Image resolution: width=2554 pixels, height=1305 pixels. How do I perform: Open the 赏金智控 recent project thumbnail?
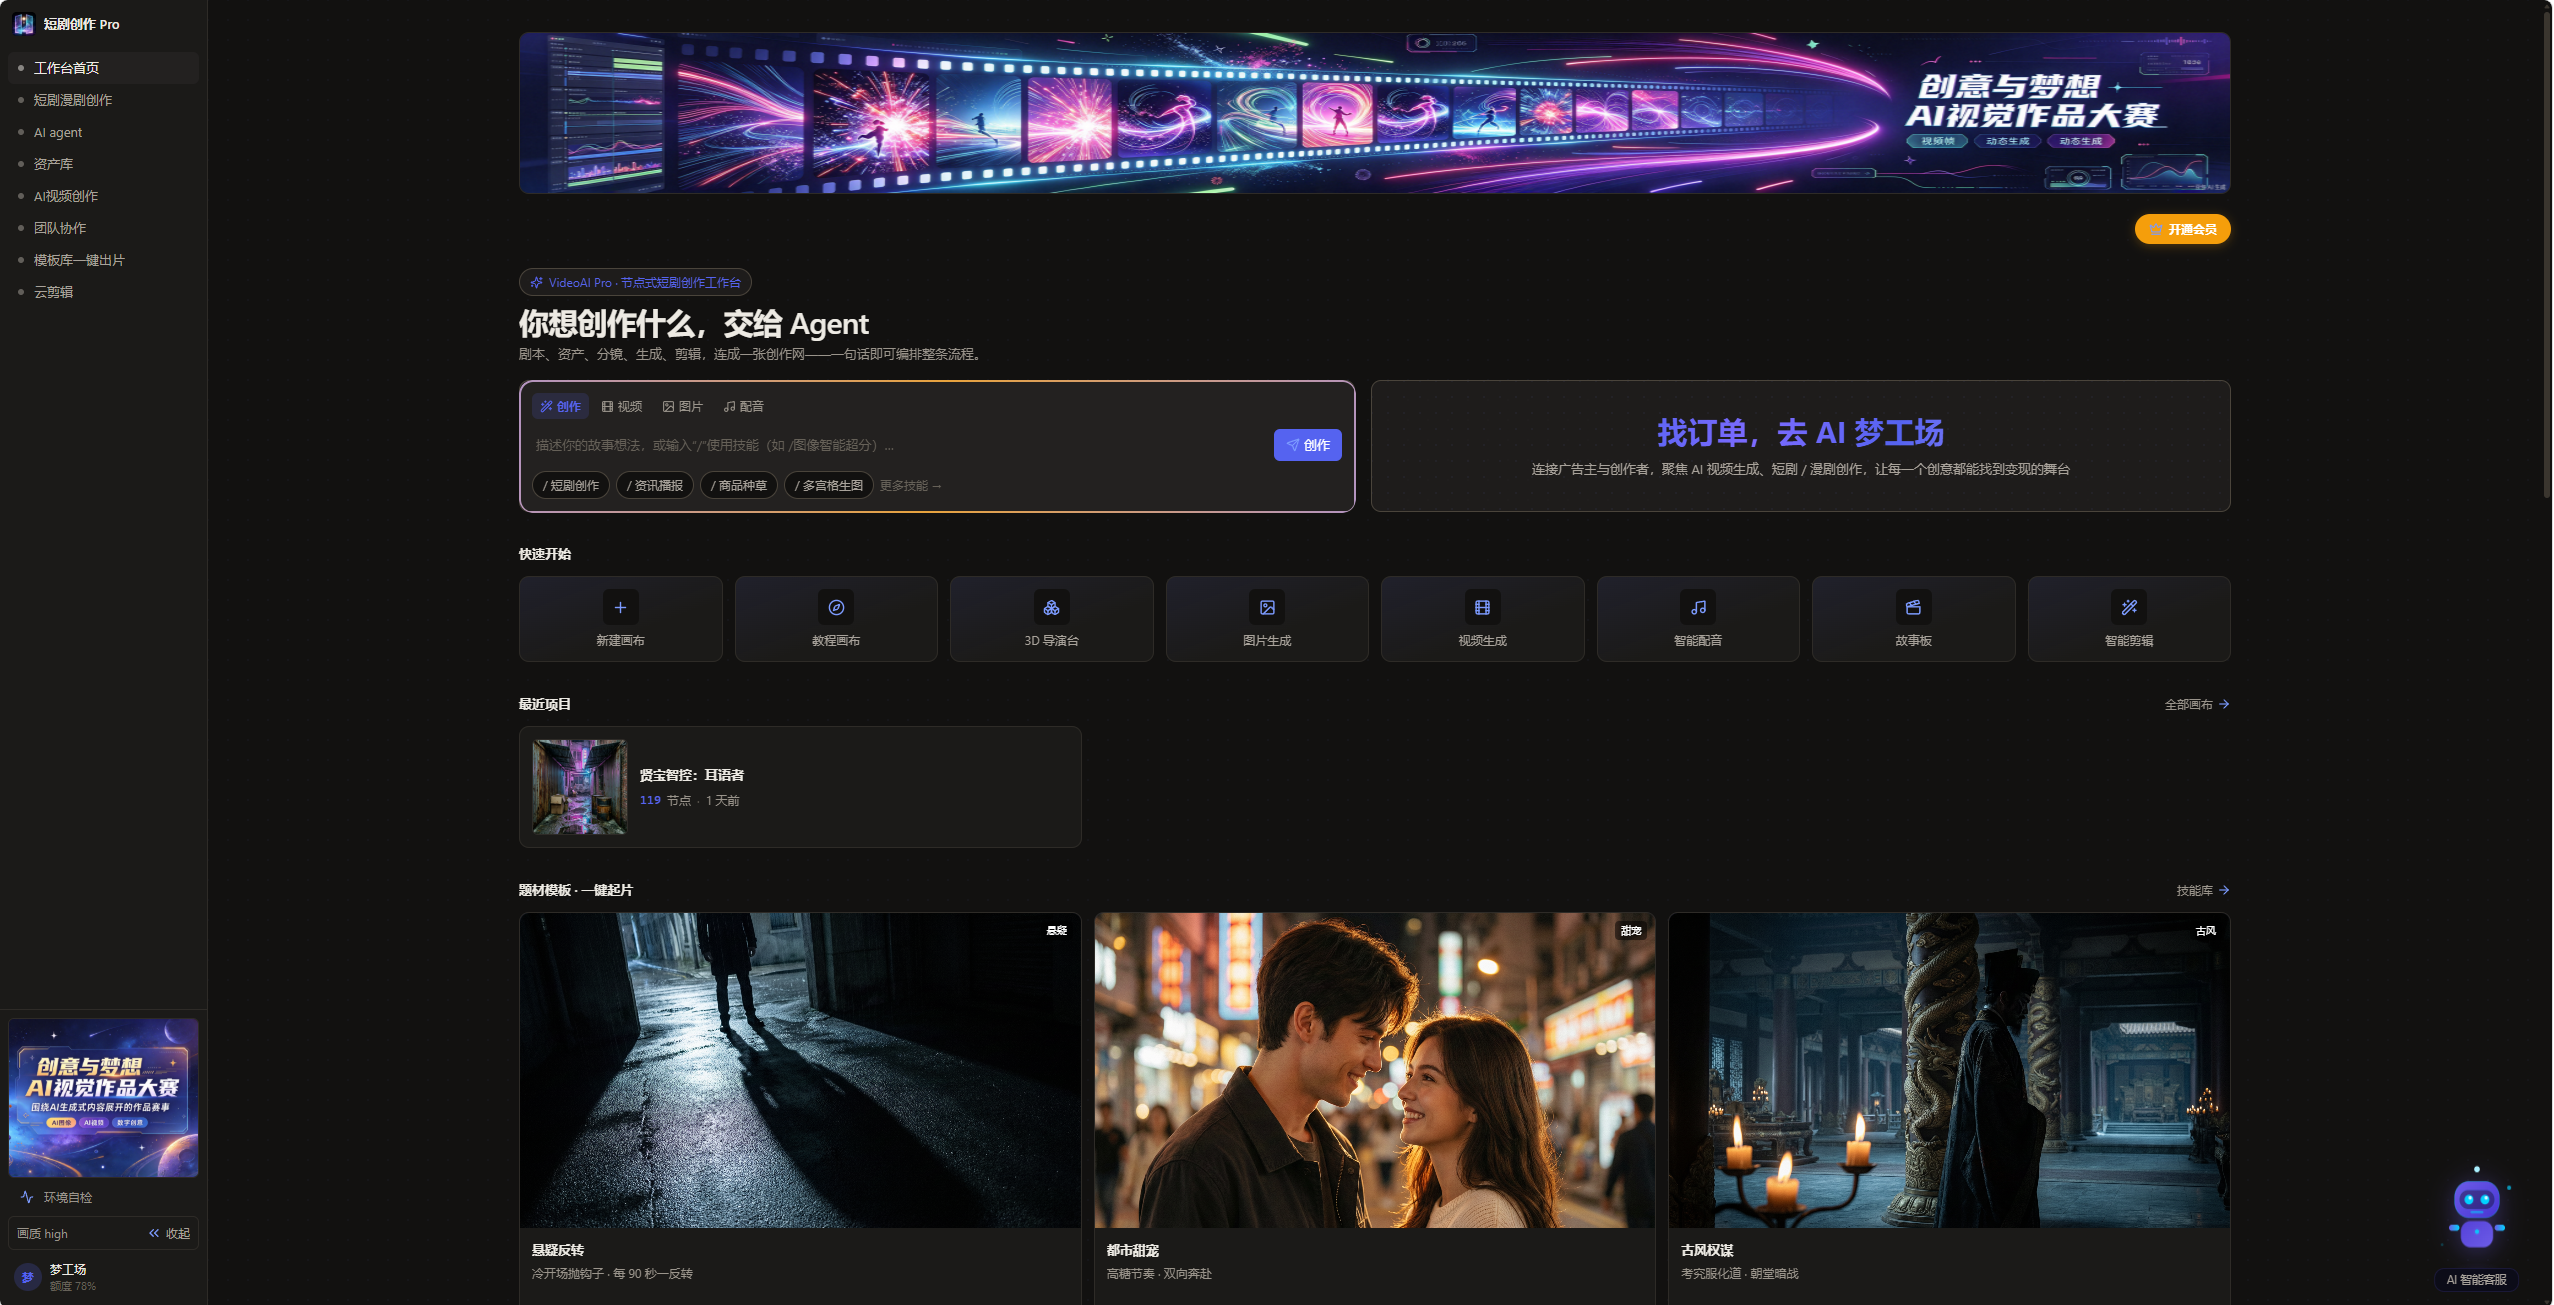click(580, 787)
